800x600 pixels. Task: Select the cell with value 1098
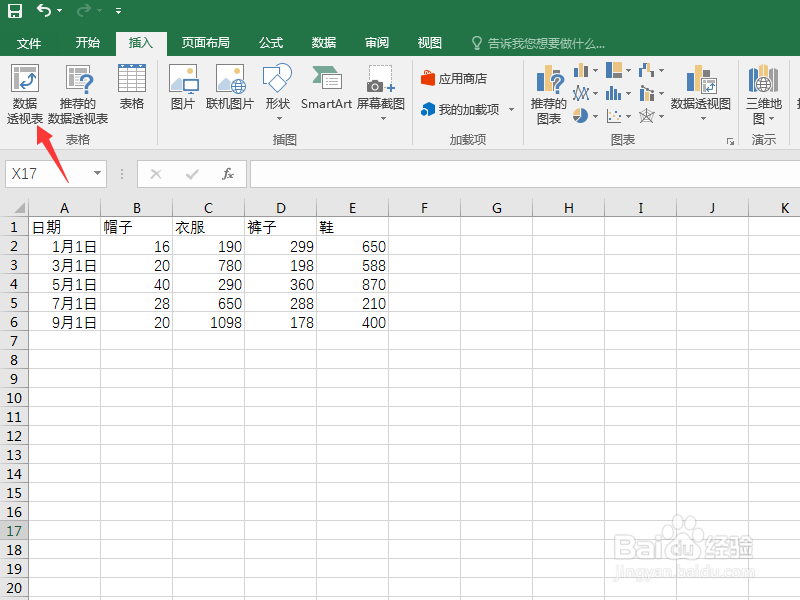pyautogui.click(x=208, y=322)
